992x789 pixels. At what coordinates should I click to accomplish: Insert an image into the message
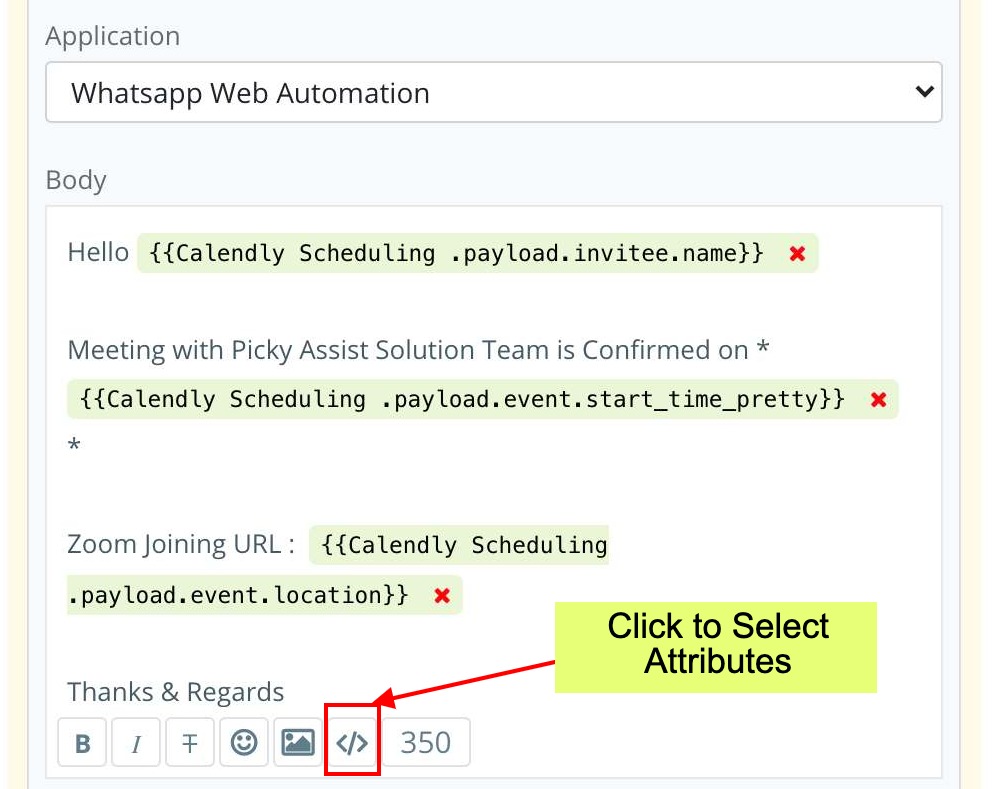pos(298,742)
